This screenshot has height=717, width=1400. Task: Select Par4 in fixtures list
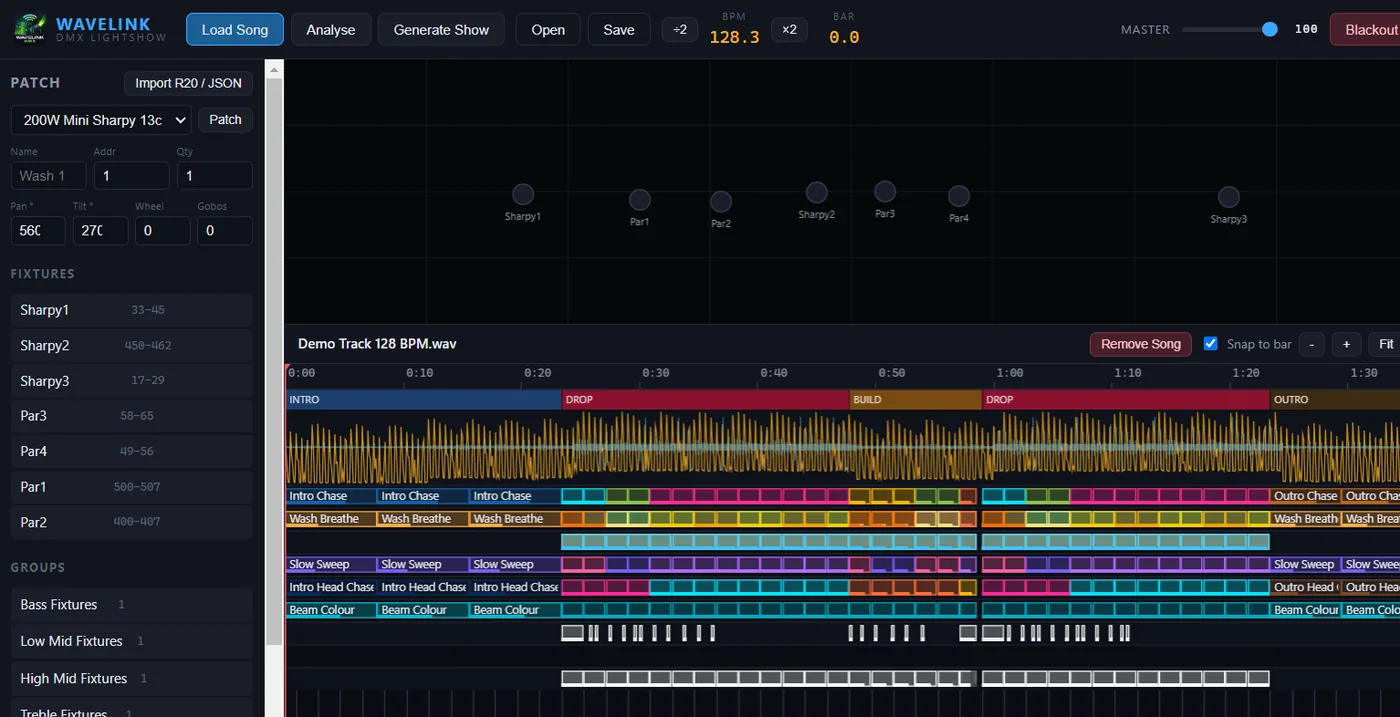(131, 451)
